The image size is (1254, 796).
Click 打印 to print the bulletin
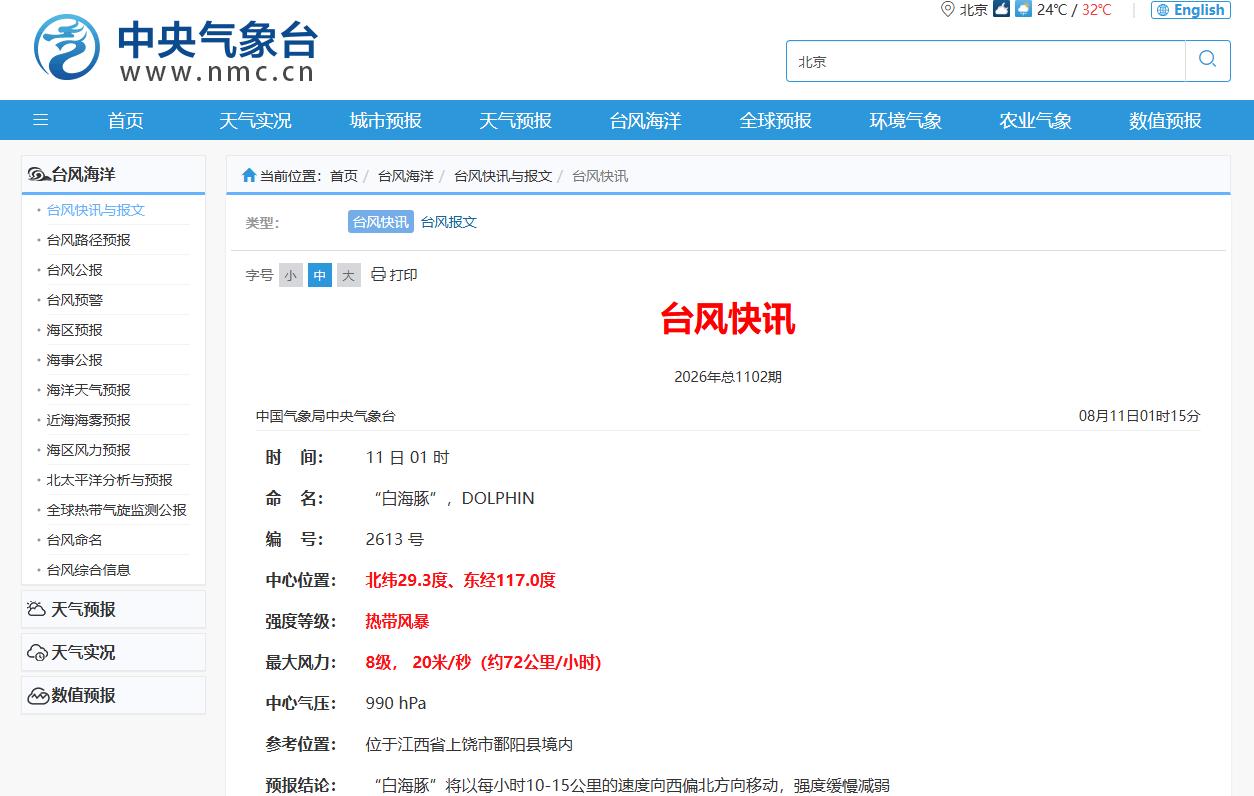click(x=404, y=274)
